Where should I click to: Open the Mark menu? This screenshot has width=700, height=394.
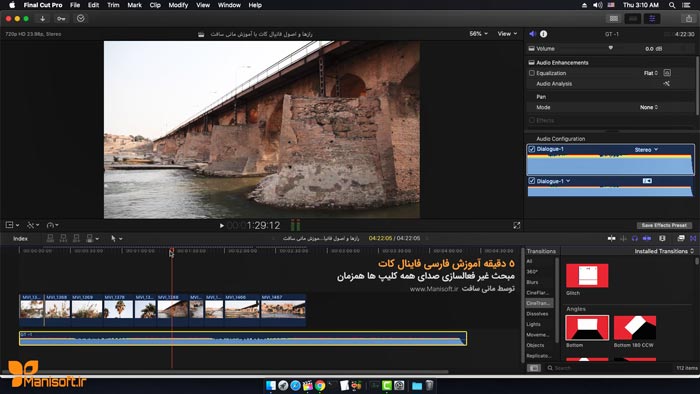point(134,5)
